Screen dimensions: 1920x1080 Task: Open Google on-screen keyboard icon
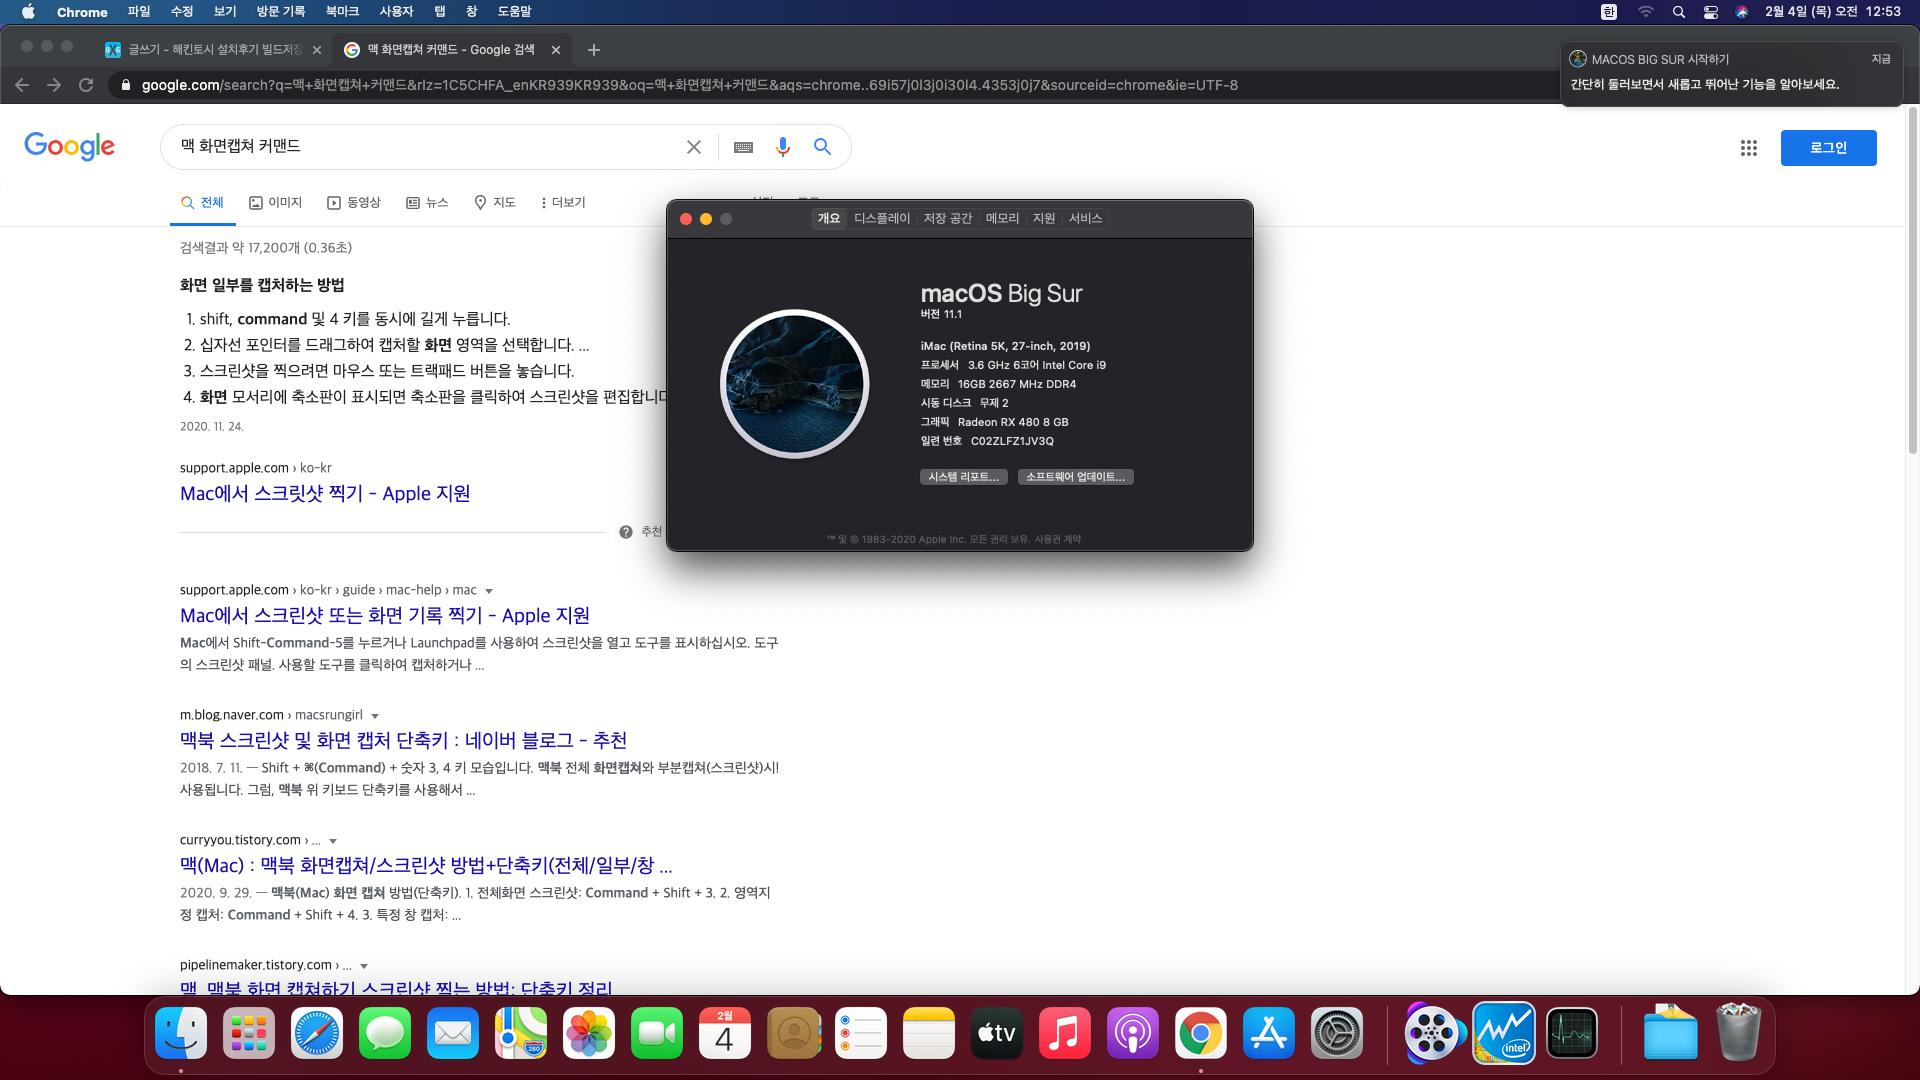pyautogui.click(x=743, y=147)
